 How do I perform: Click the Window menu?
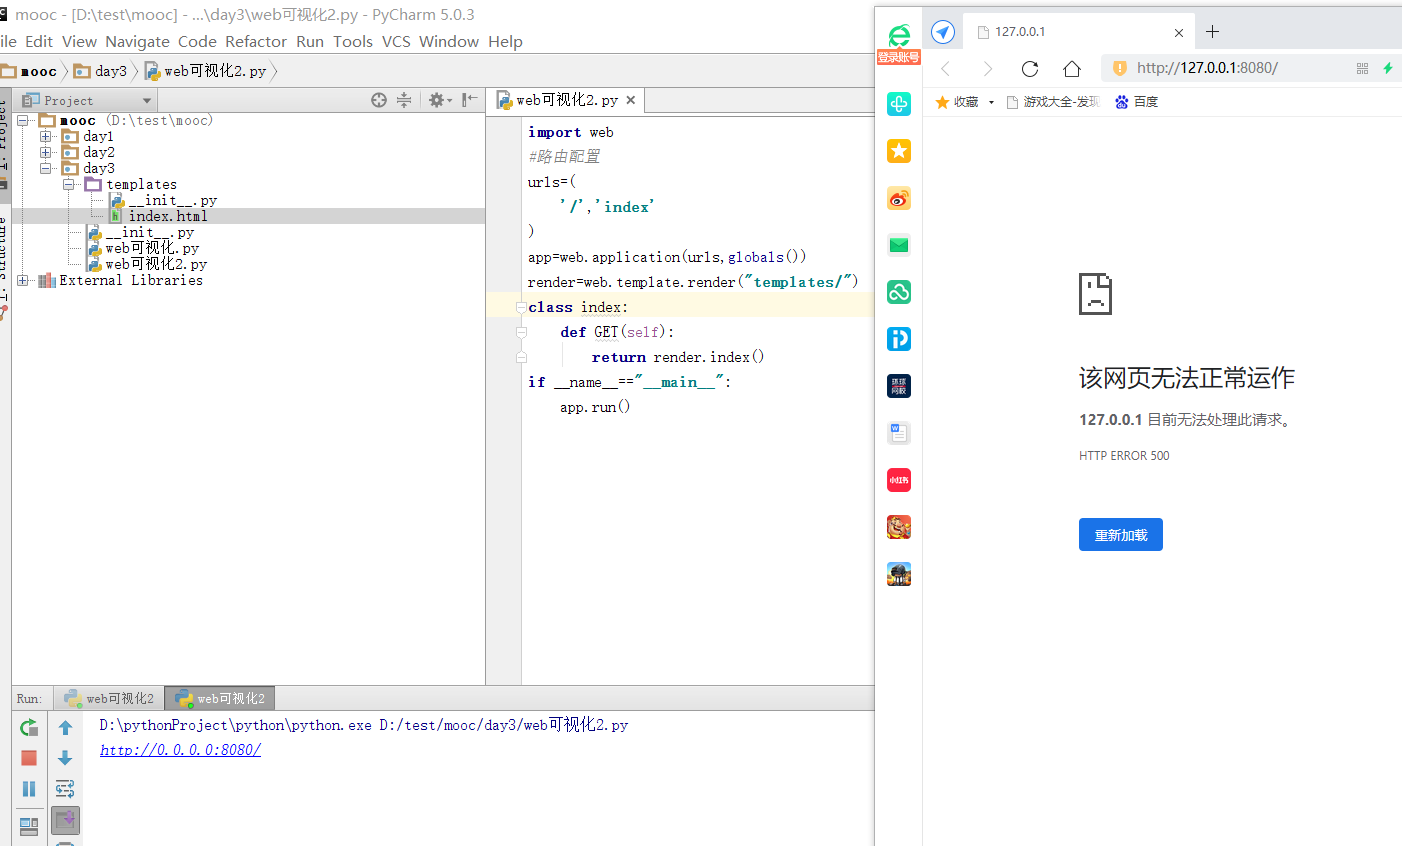point(449,41)
